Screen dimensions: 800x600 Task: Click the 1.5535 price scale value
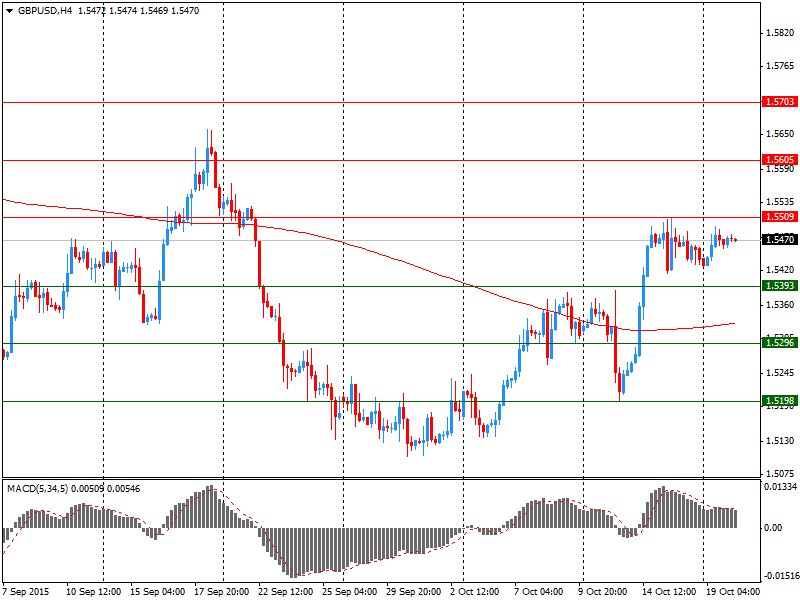781,202
